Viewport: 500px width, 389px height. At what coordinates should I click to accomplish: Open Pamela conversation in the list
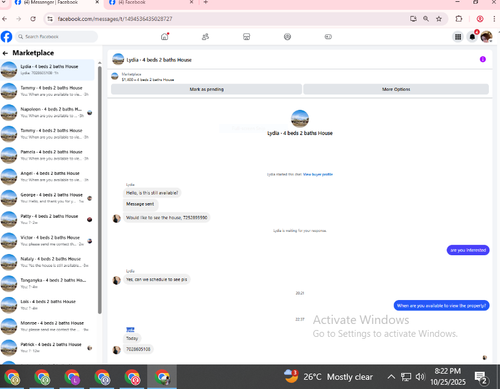click(47, 155)
